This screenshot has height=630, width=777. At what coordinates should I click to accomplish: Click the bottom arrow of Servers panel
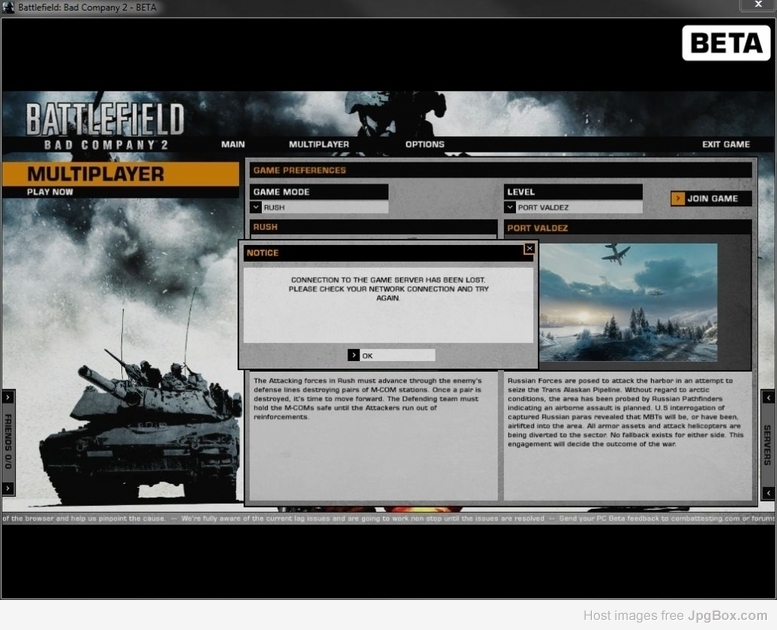coord(768,493)
